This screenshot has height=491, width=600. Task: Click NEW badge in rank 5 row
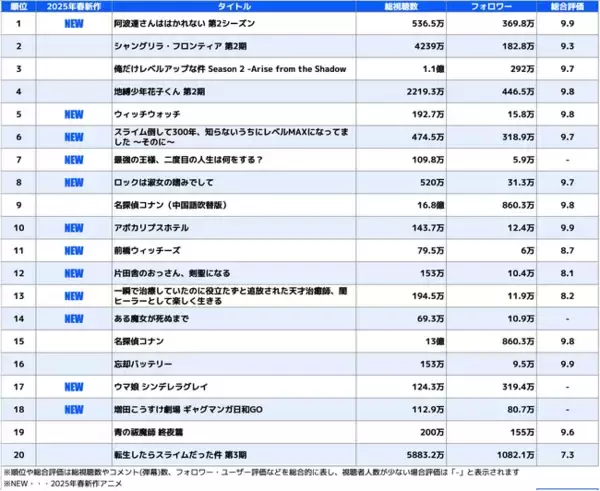[74, 114]
